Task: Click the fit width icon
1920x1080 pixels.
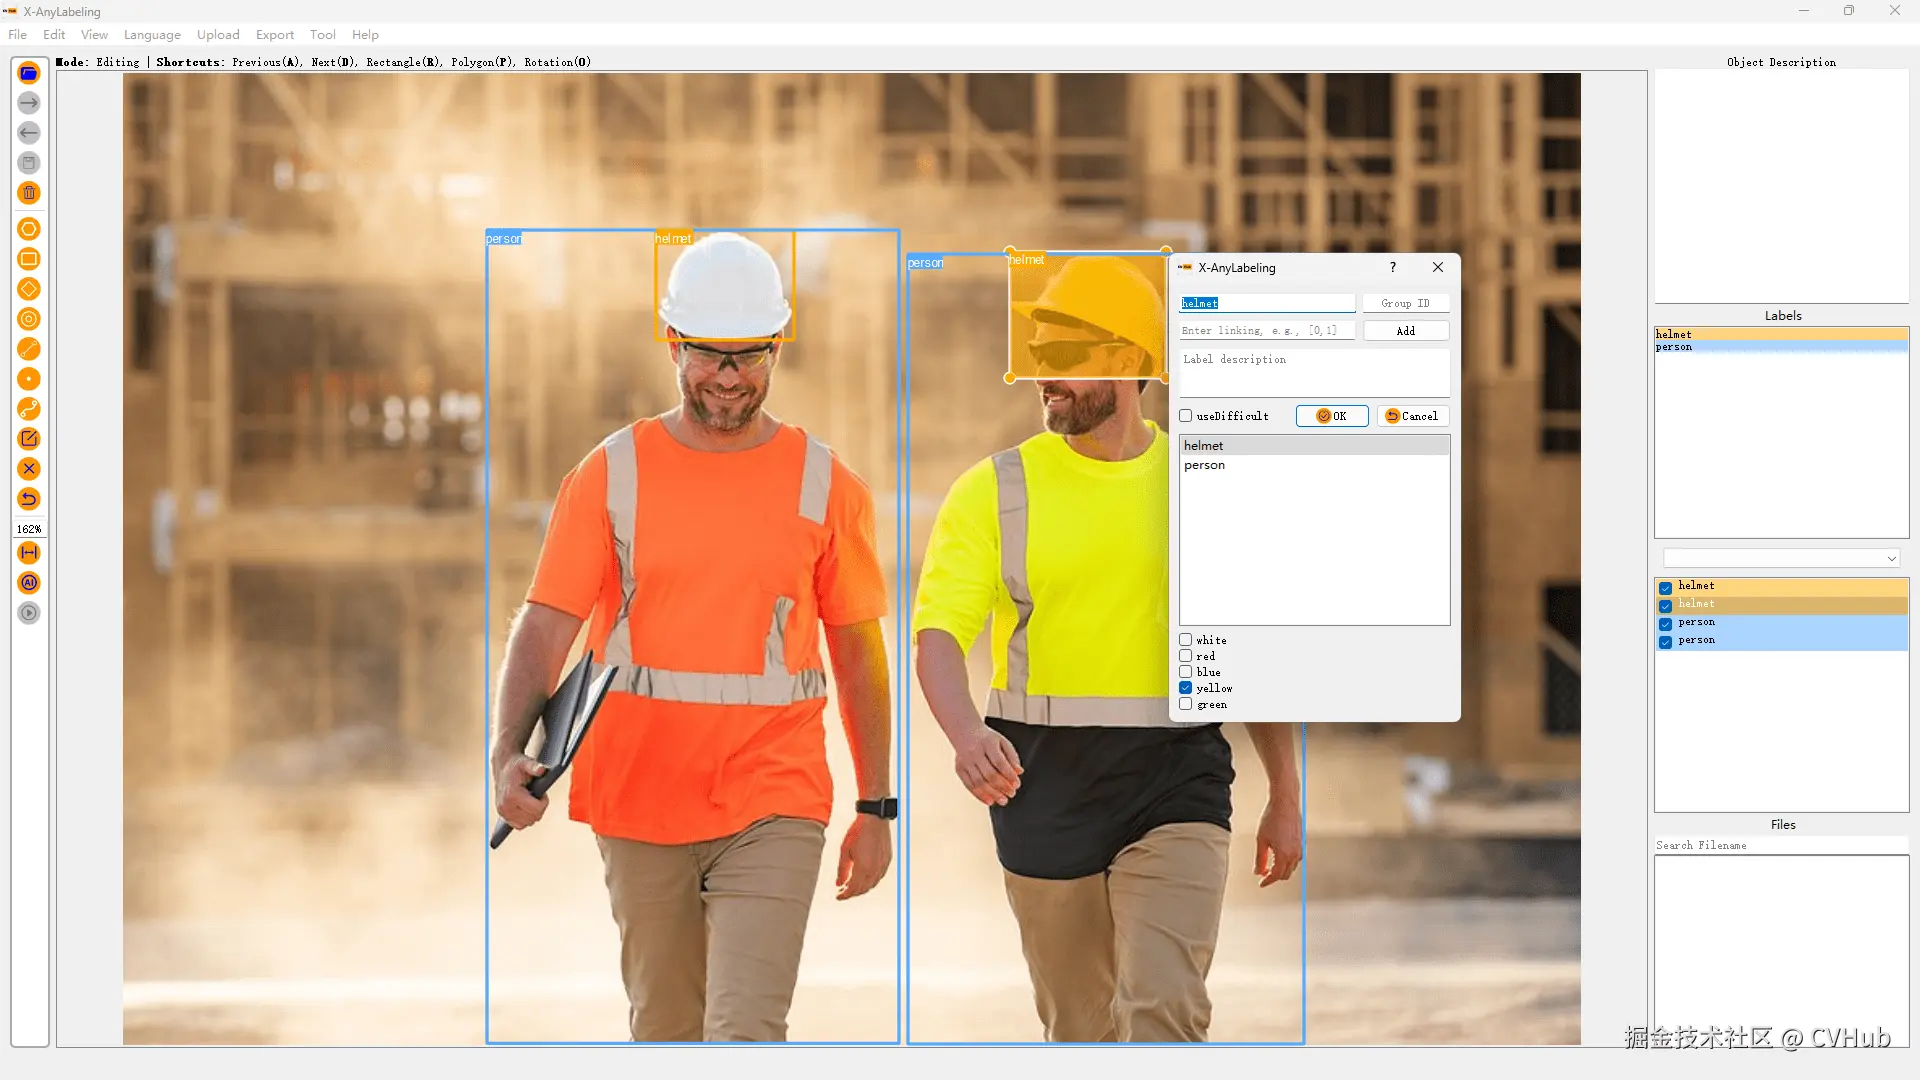Action: [29, 553]
